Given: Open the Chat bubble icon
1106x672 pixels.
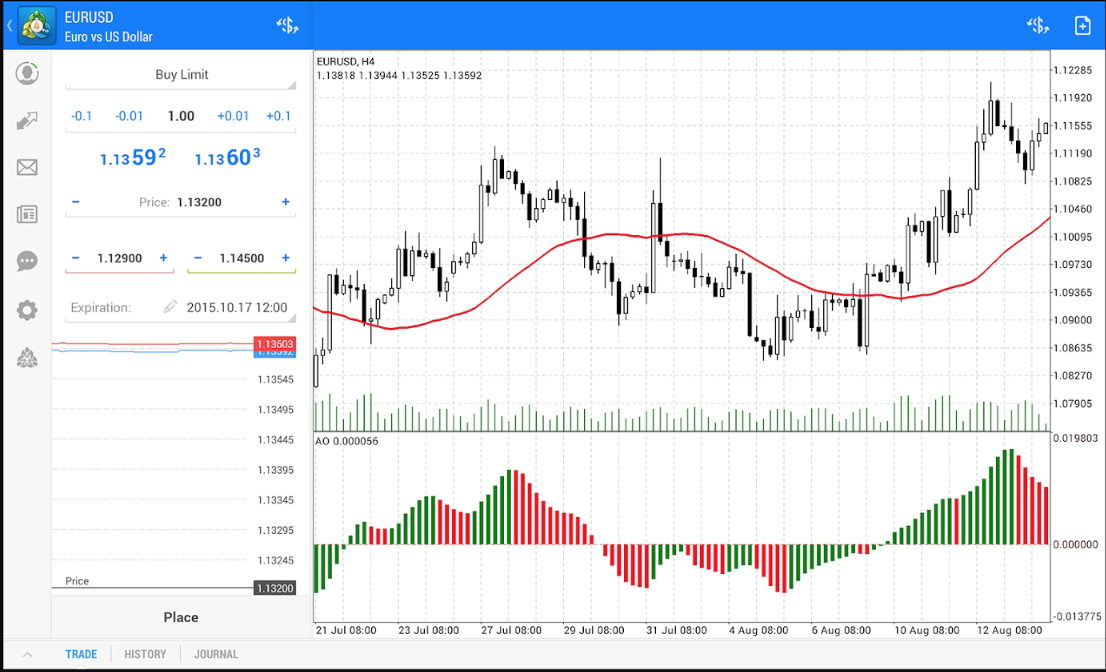Looking at the screenshot, I should pos(27,262).
